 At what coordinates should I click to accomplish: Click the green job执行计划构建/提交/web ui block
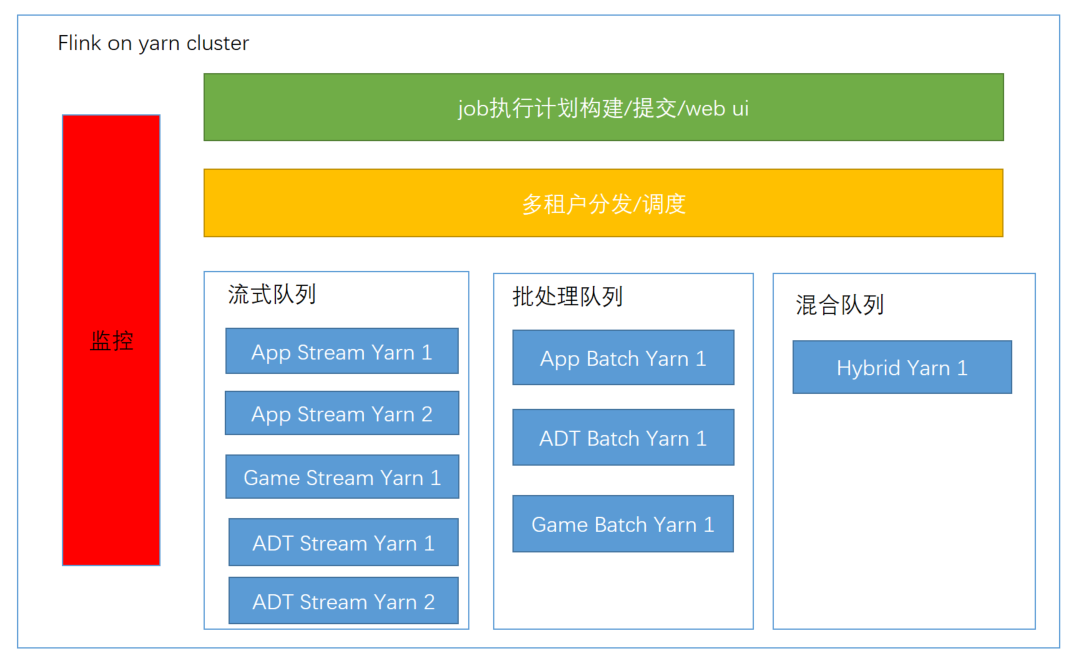pos(603,107)
